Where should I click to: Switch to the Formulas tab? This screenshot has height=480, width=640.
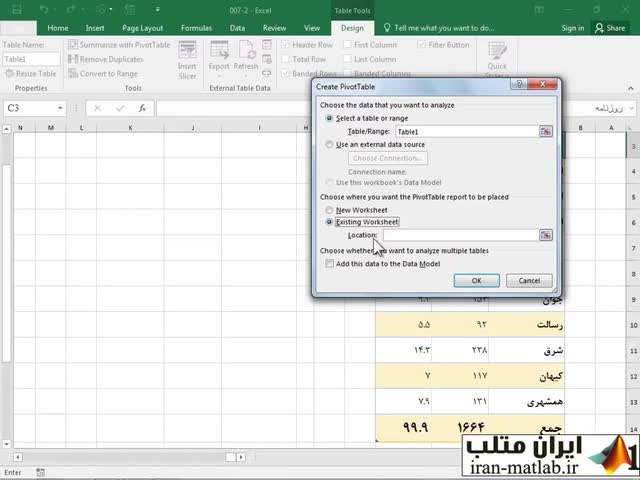point(196,28)
